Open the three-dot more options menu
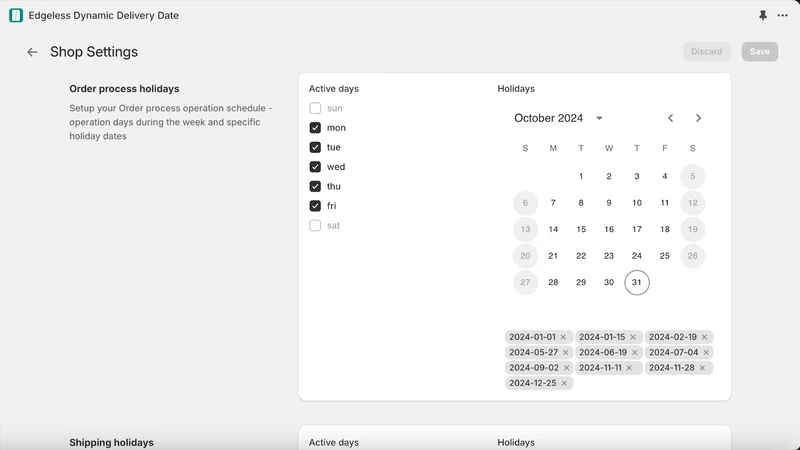 point(783,15)
